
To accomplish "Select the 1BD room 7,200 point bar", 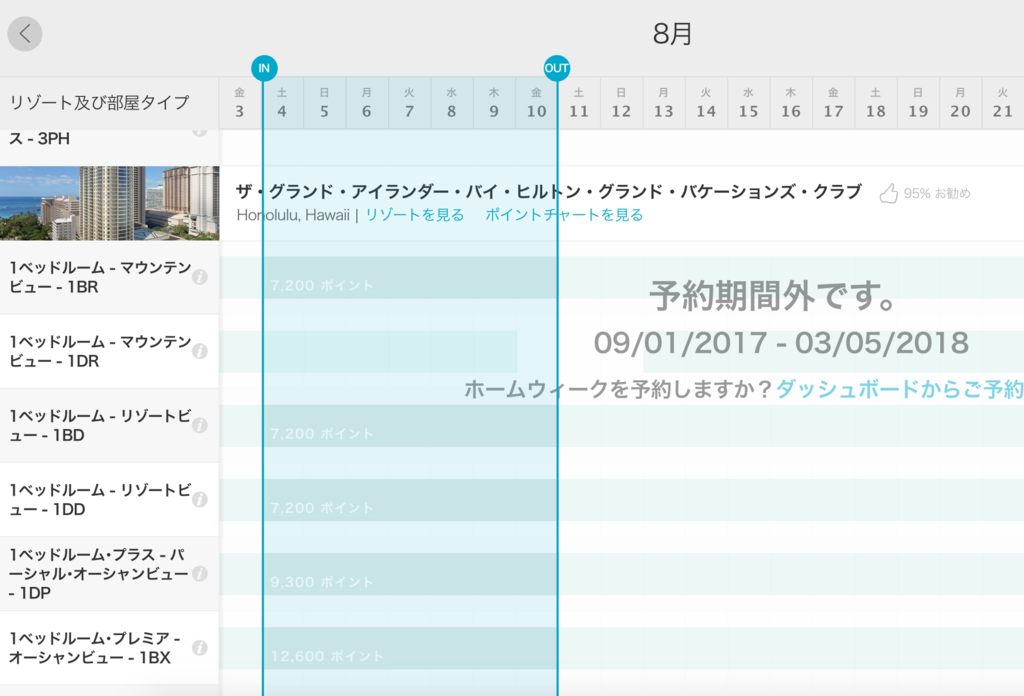I will tap(410, 426).
